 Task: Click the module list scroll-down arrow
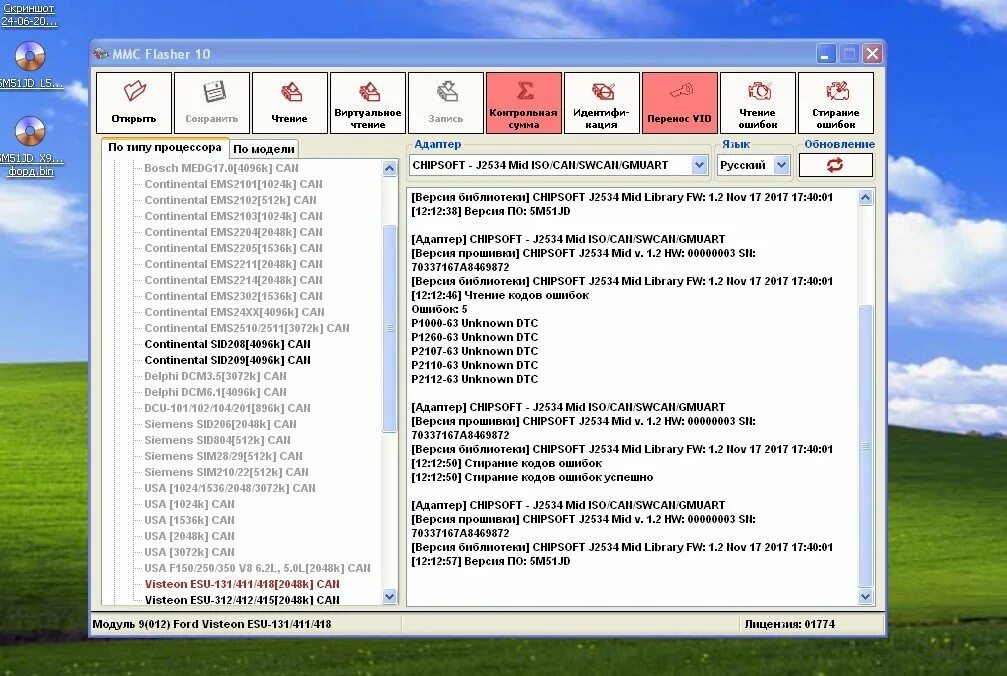point(389,596)
